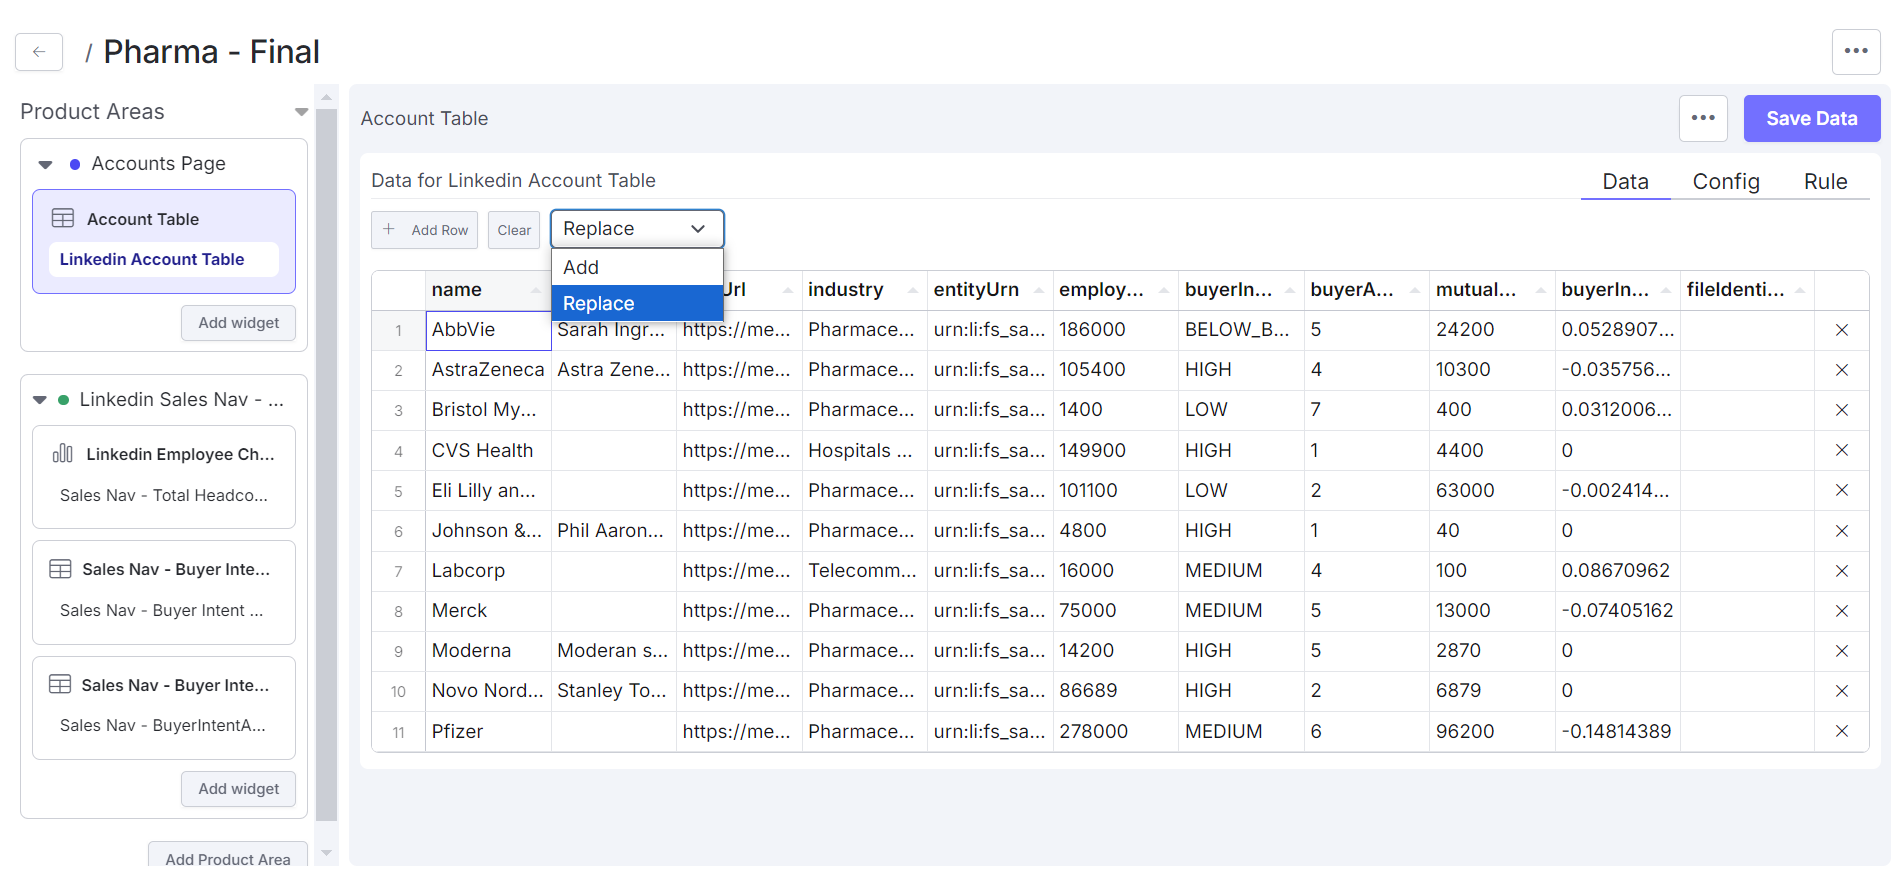Open the page-level three-dot menu
This screenshot has height=883, width=1903.
(x=1855, y=52)
